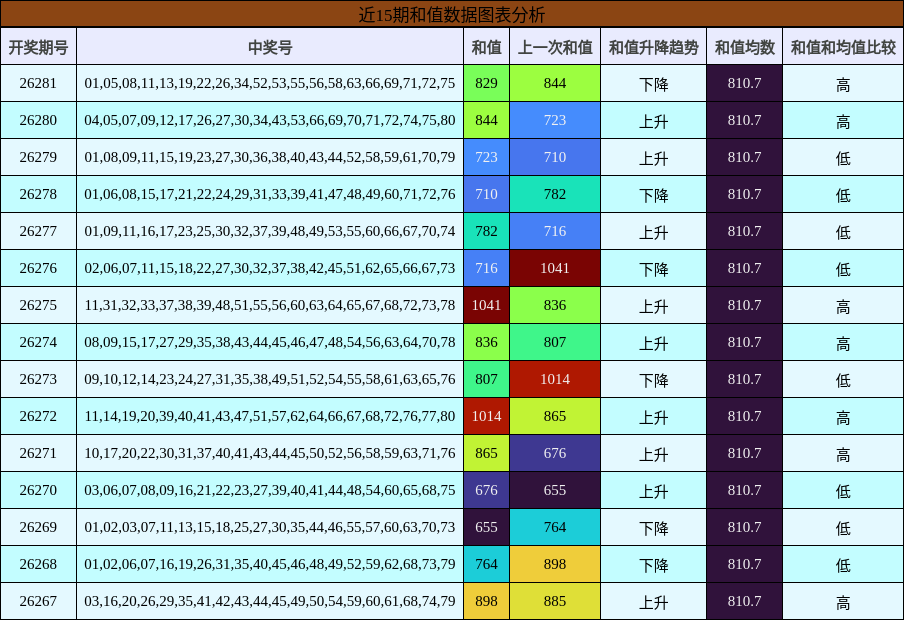Screen dimensions: 904x620
Task: Select 和值 cell 723 in row 26279
Action: (x=487, y=157)
